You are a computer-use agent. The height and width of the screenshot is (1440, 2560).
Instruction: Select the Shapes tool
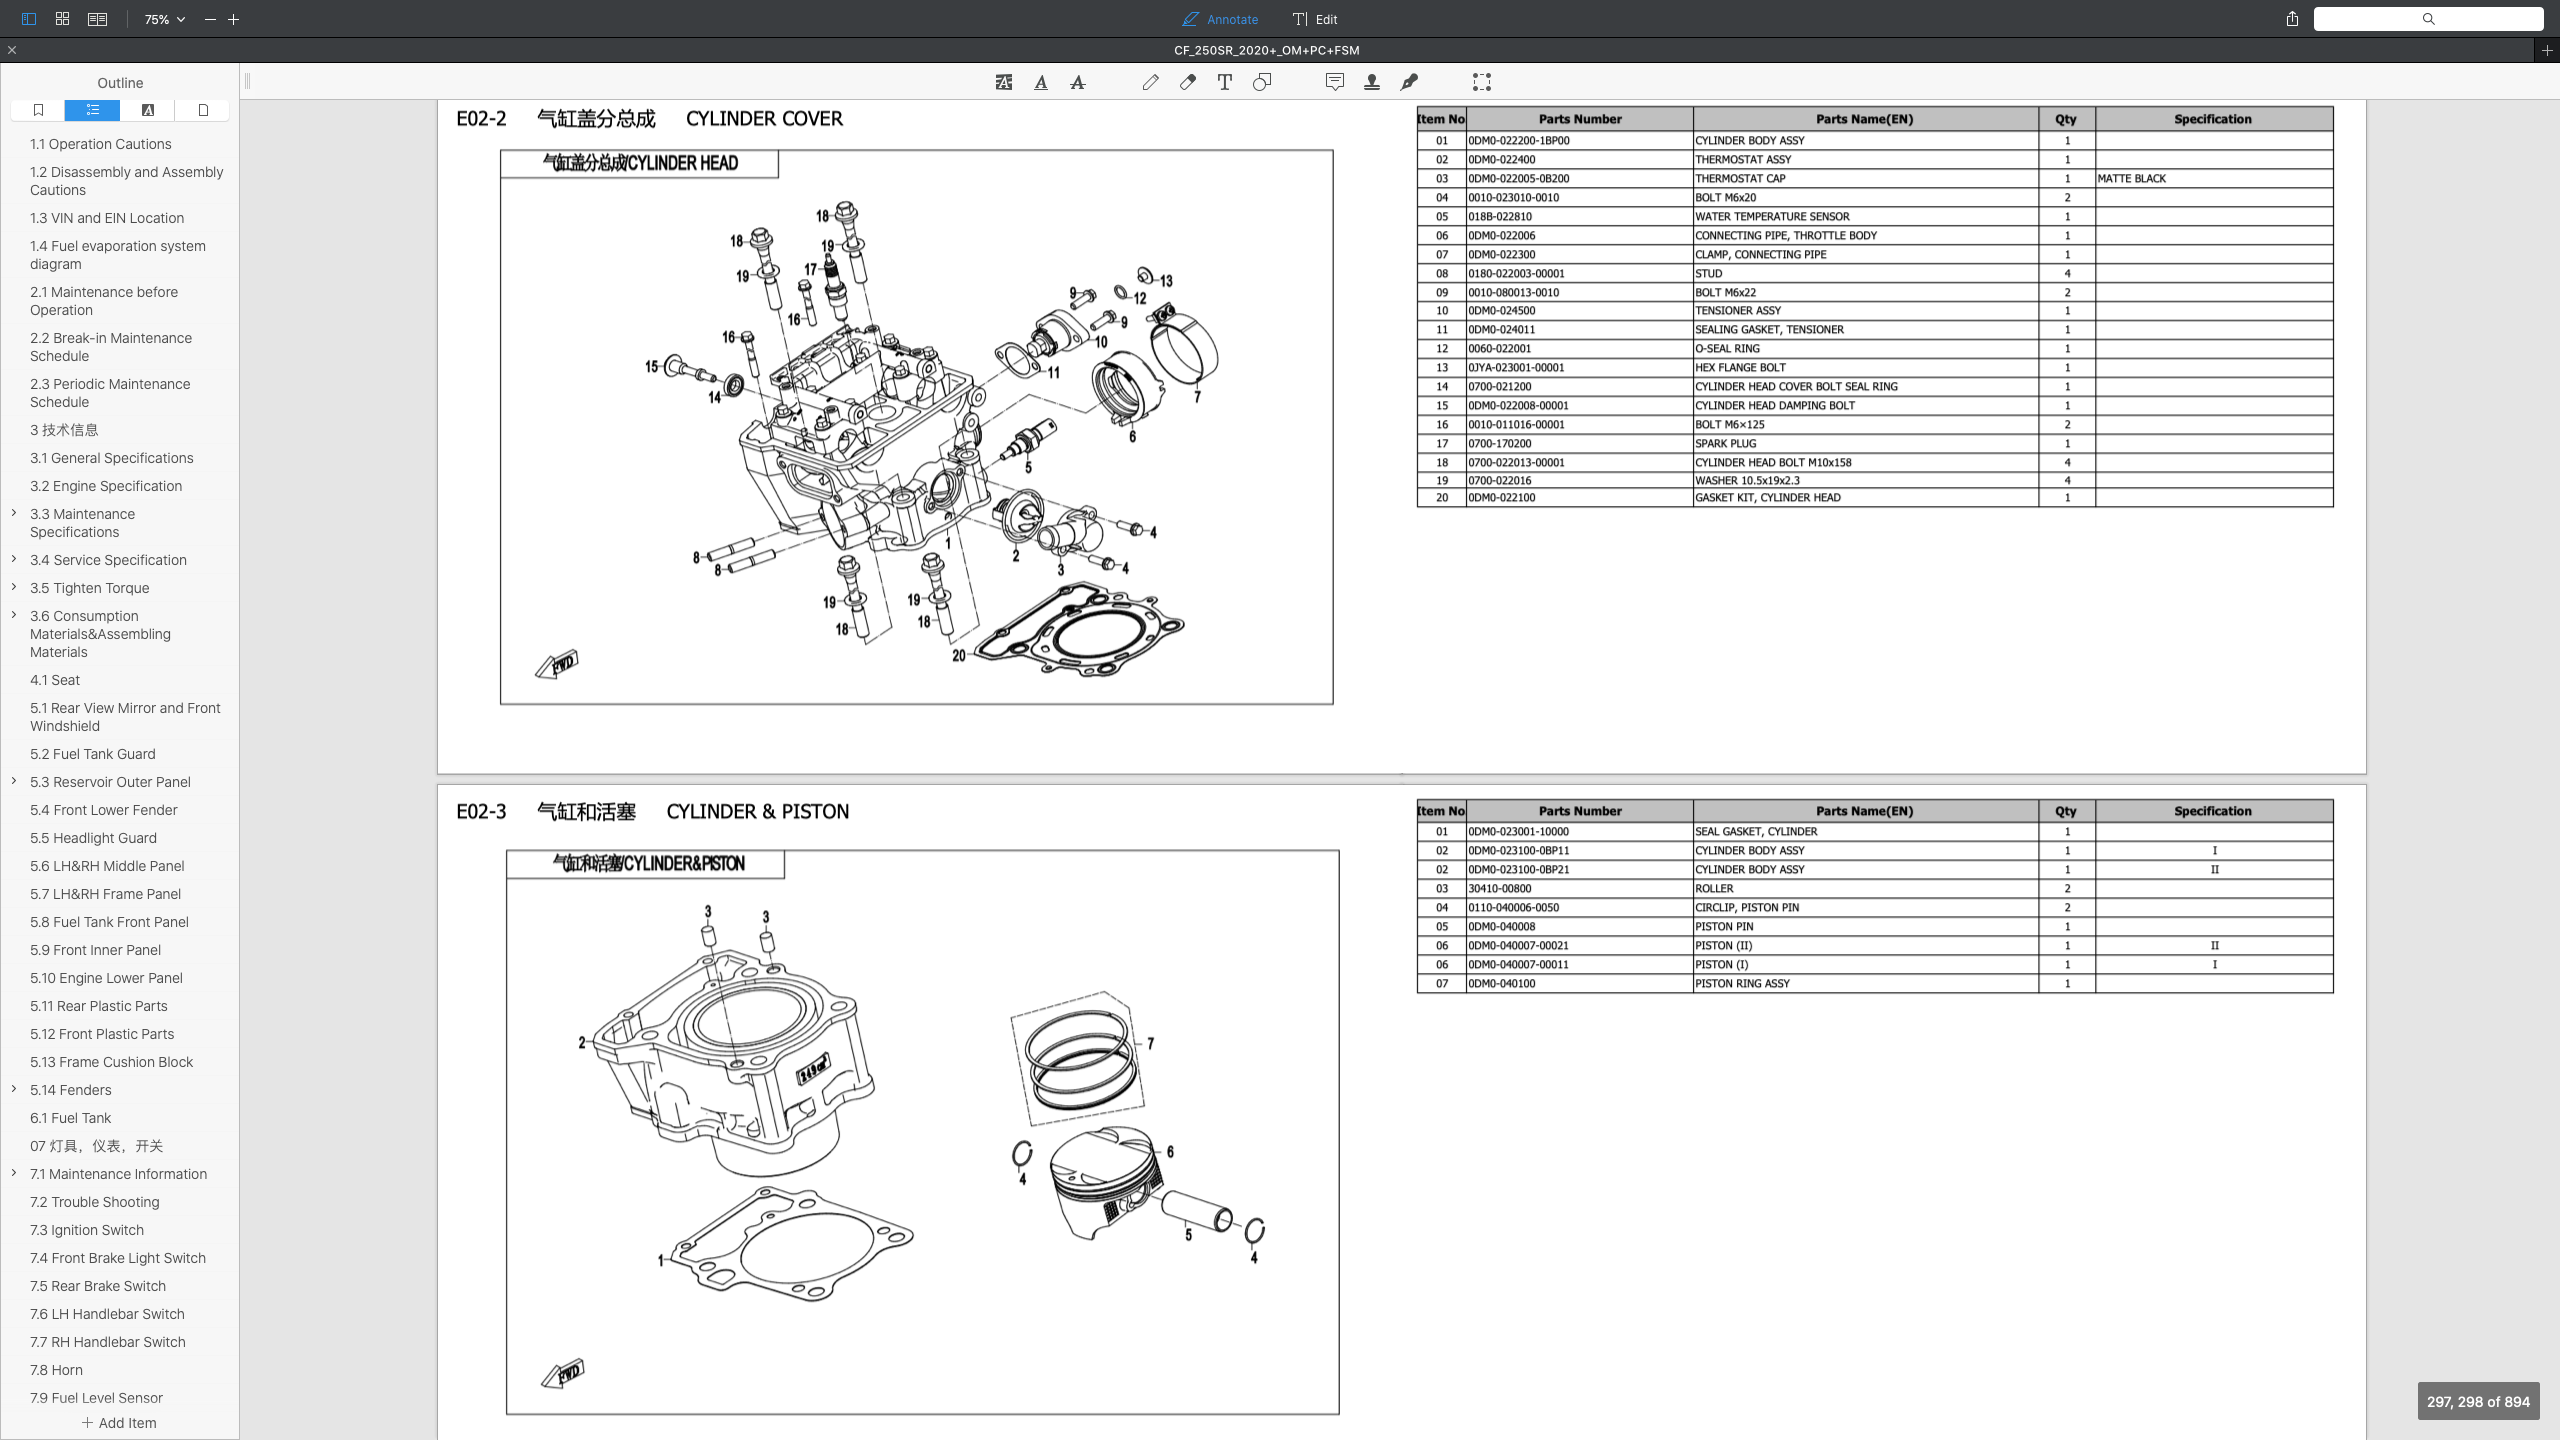(x=1262, y=82)
